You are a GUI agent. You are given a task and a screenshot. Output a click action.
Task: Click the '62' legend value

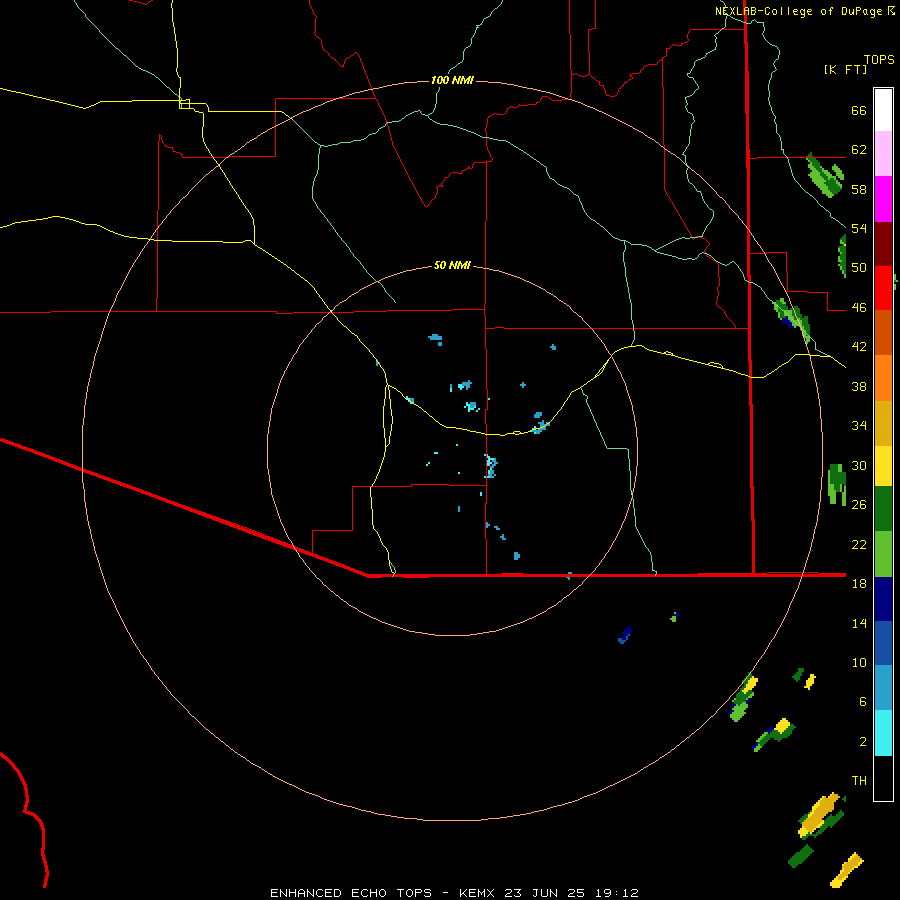(859, 150)
